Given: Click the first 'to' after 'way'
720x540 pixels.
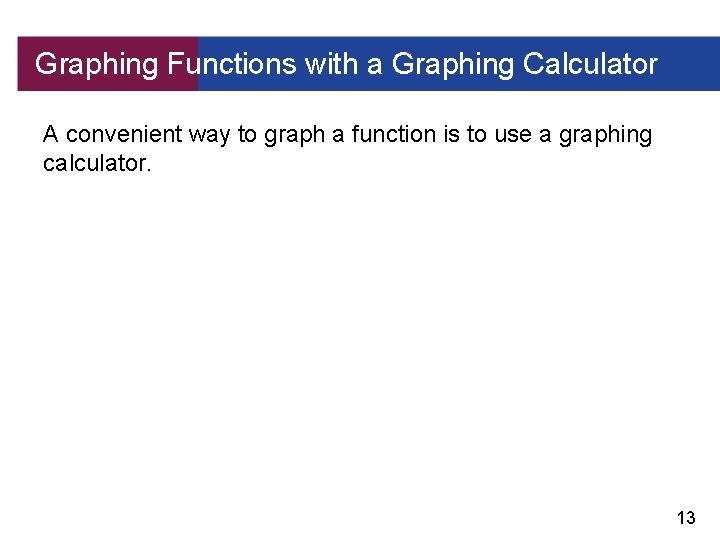Looking at the screenshot, I should click(247, 135).
